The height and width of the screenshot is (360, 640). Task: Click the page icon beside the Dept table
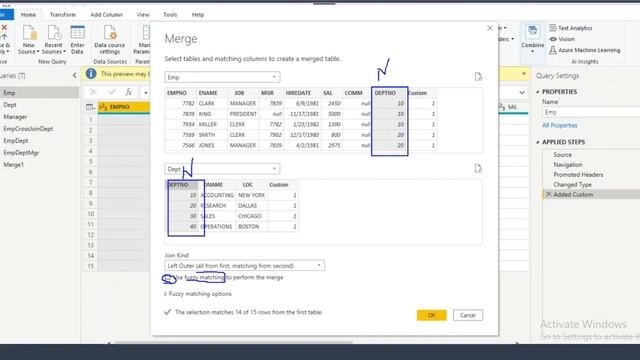coord(478,169)
